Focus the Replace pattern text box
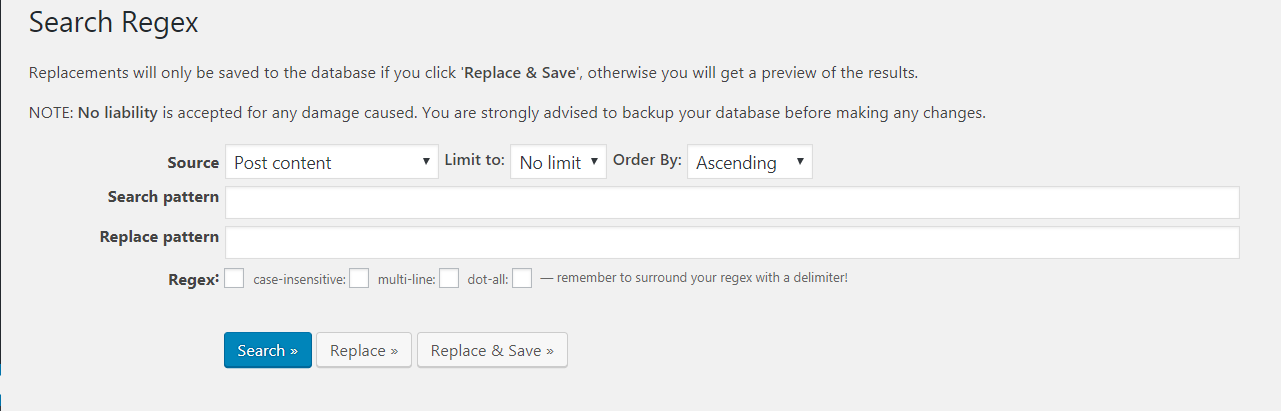This screenshot has height=411, width=1281. (x=732, y=242)
